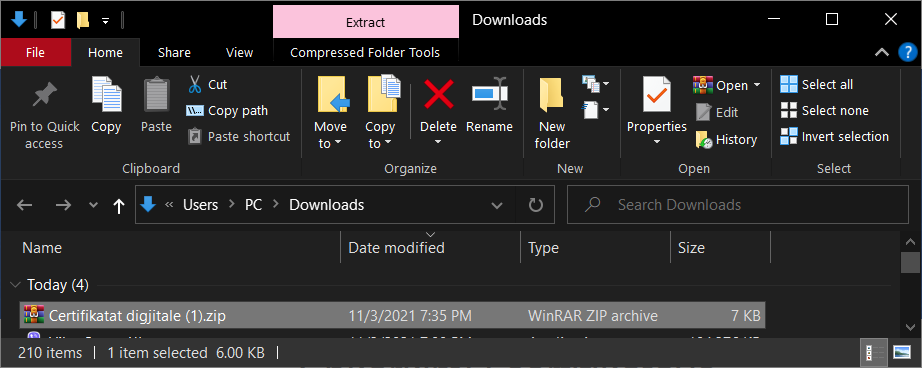The width and height of the screenshot is (922, 368).
Task: Delete the selected file with red X
Action: click(x=439, y=95)
